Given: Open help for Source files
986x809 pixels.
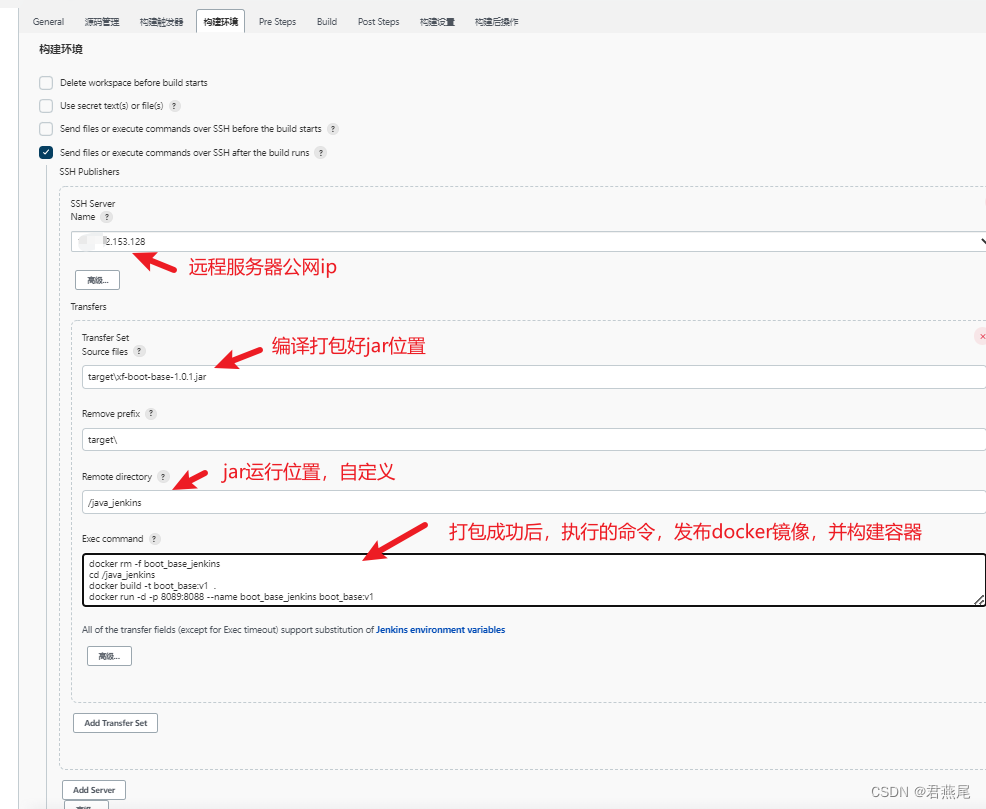Looking at the screenshot, I should (140, 351).
